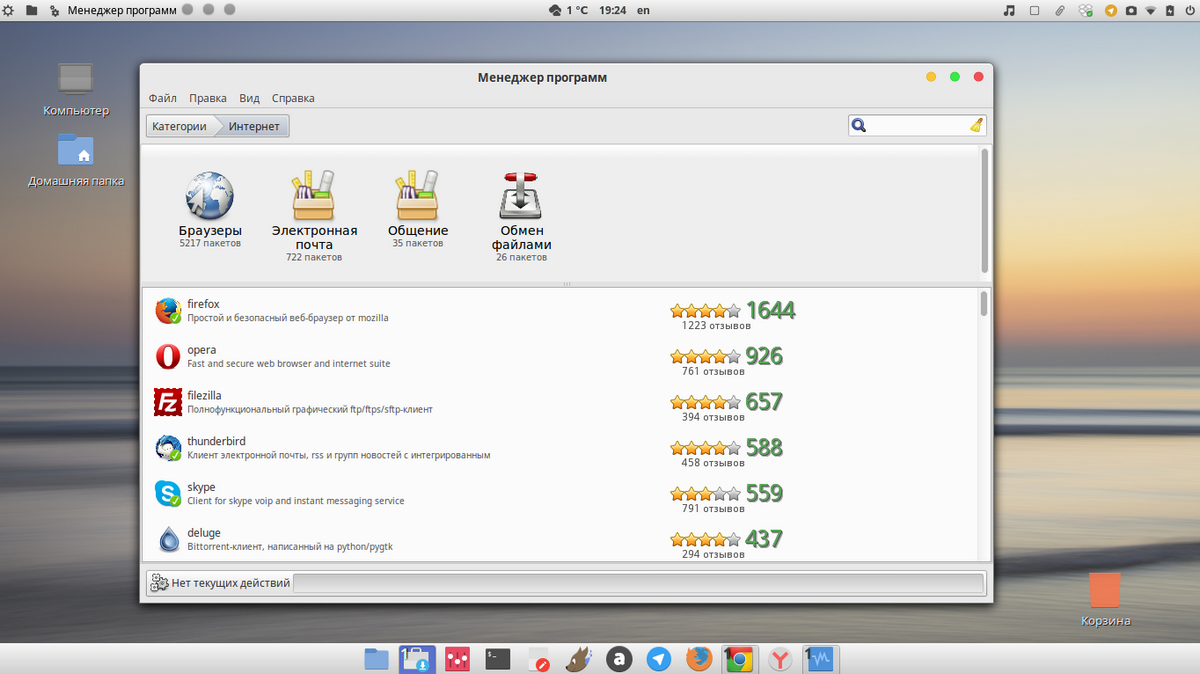
Task: Click the weather 1 °C indicator
Action: (x=569, y=10)
